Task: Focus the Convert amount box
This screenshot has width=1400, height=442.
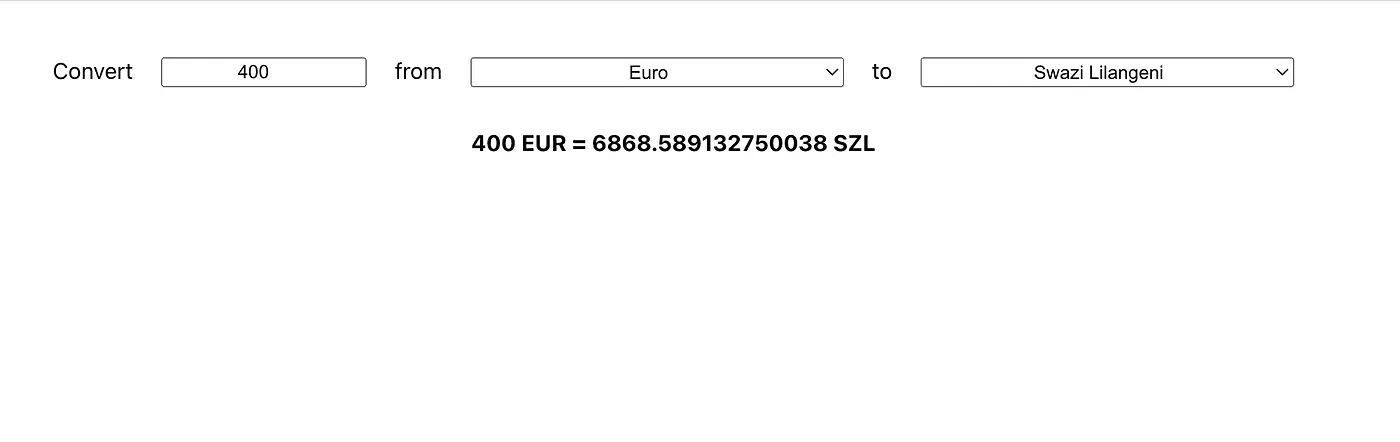Action: coord(264,72)
